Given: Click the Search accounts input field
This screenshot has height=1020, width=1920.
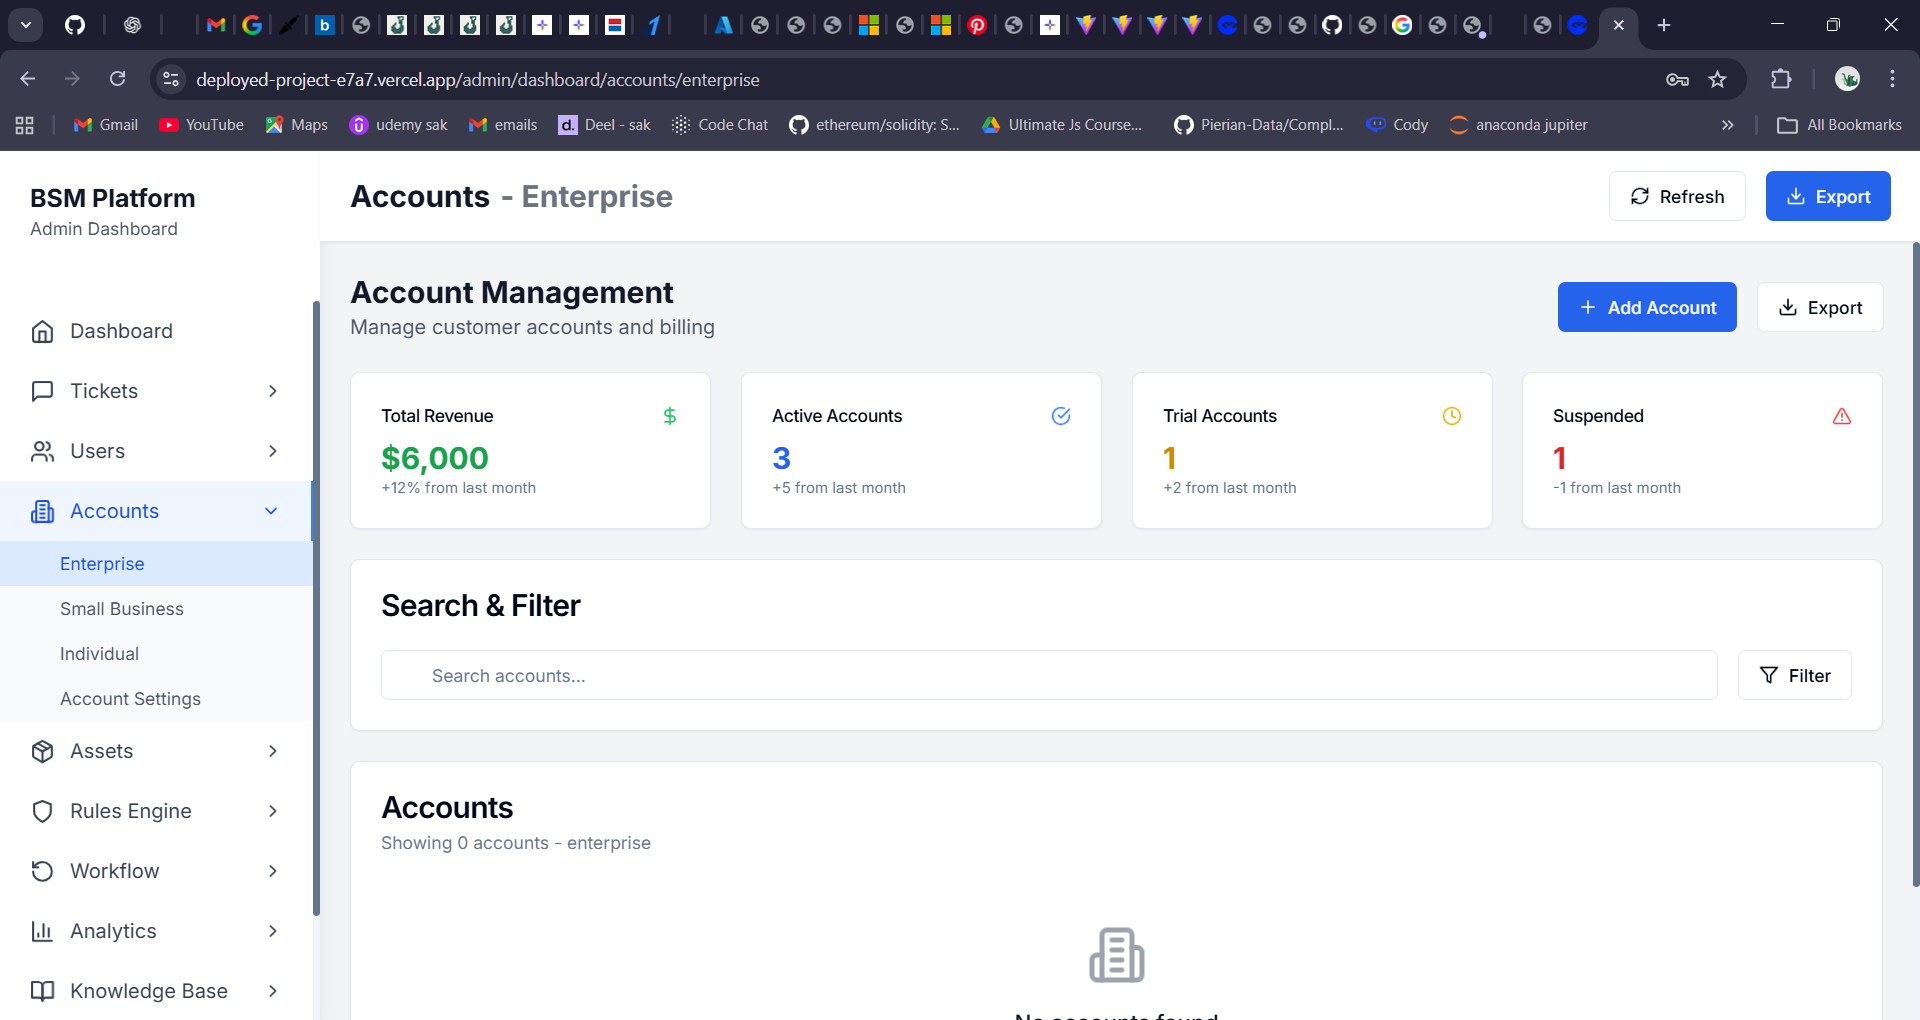Looking at the screenshot, I should [1049, 675].
